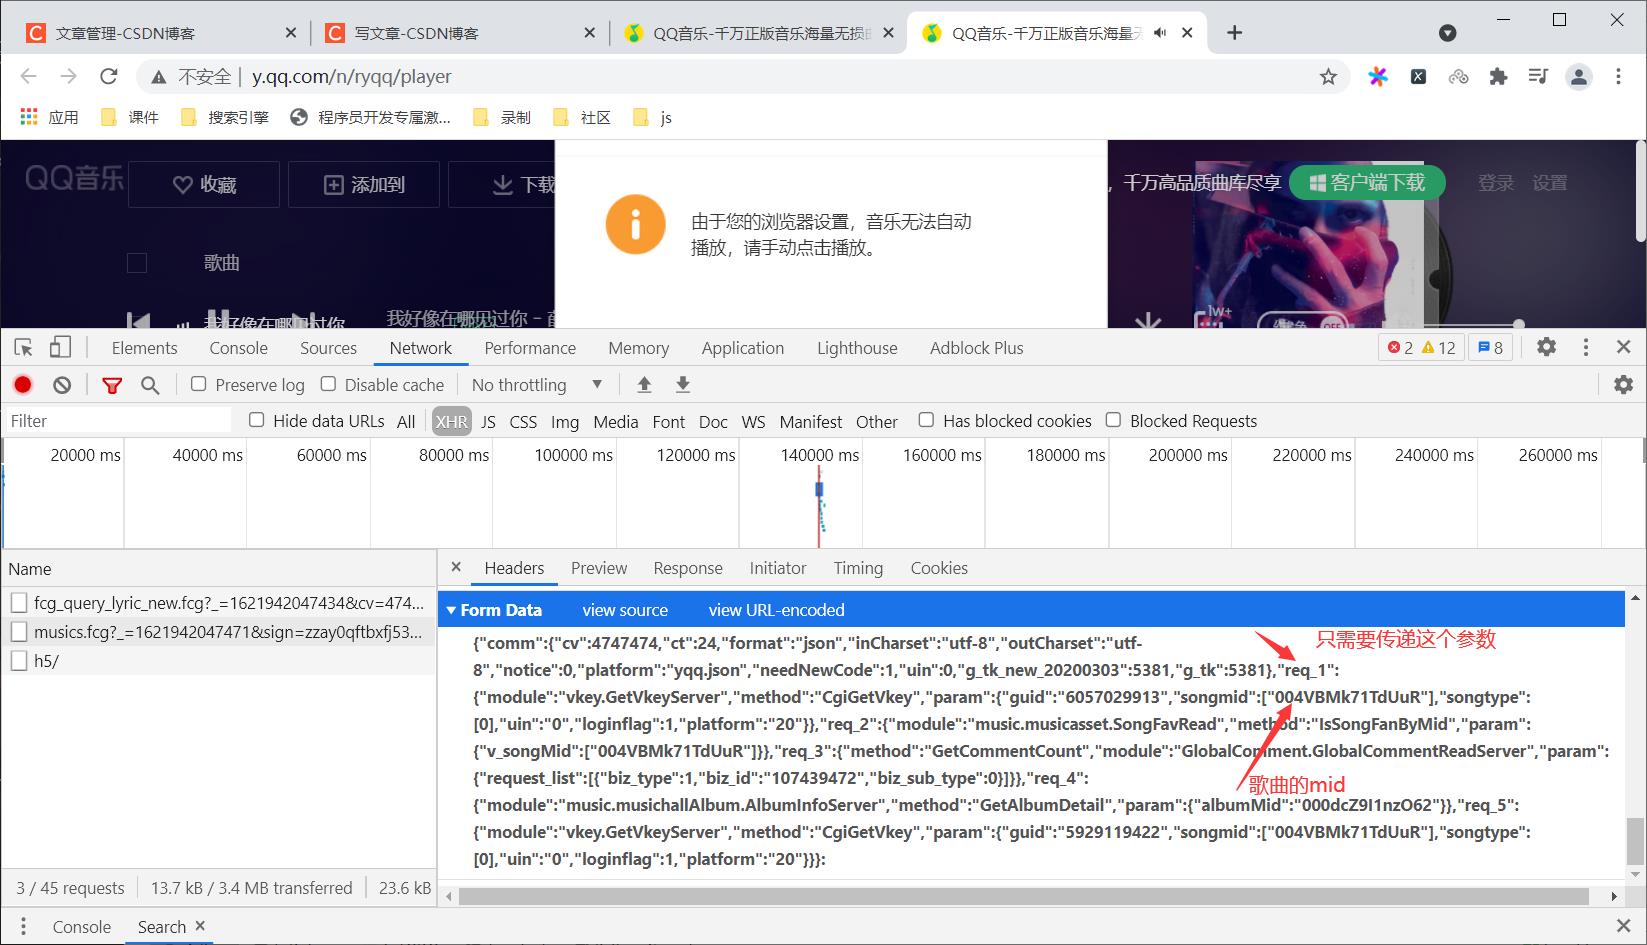Show All request types
The width and height of the screenshot is (1647, 945).
coord(406,421)
